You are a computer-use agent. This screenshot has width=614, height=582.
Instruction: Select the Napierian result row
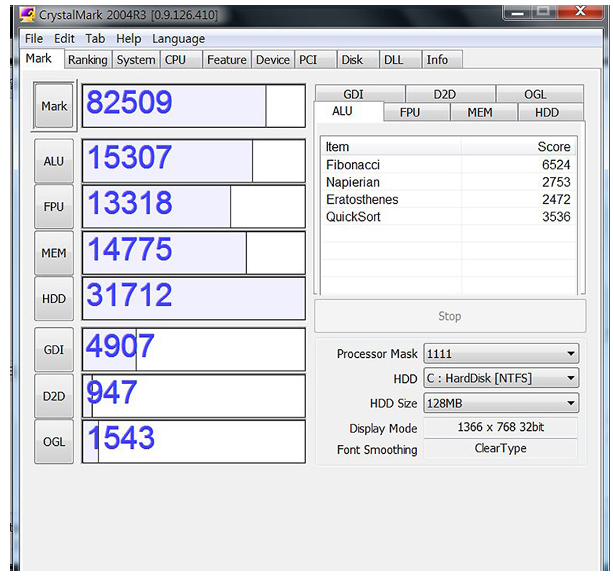coord(448,182)
